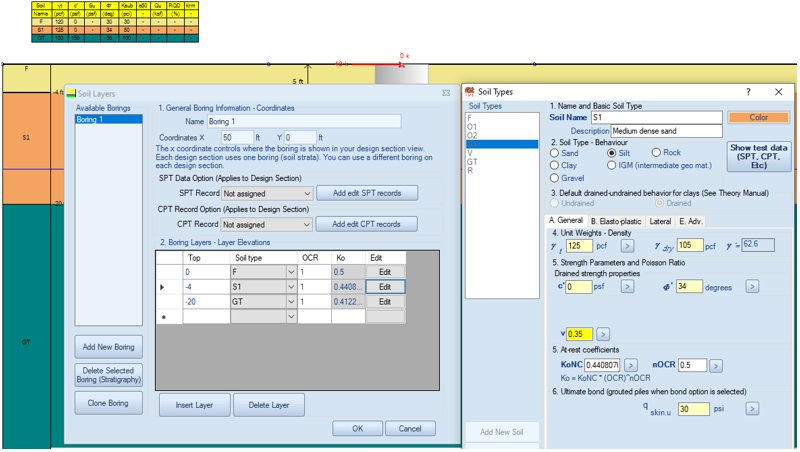Open the SPT Record dropdown
This screenshot has height=452, width=800.
267,193
